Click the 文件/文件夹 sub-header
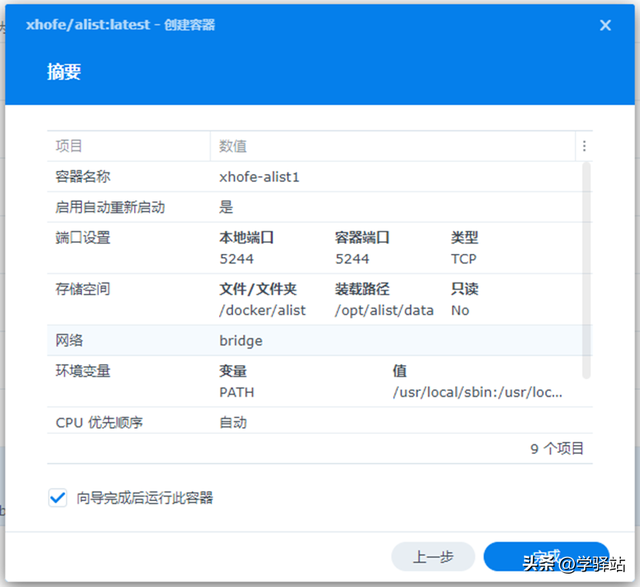The height and width of the screenshot is (587, 640). [258, 289]
